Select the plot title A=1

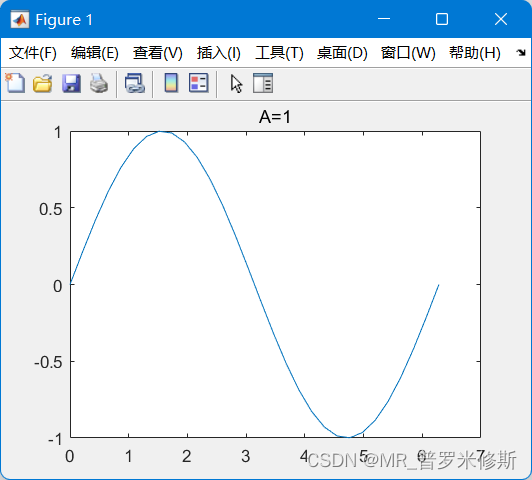(275, 117)
